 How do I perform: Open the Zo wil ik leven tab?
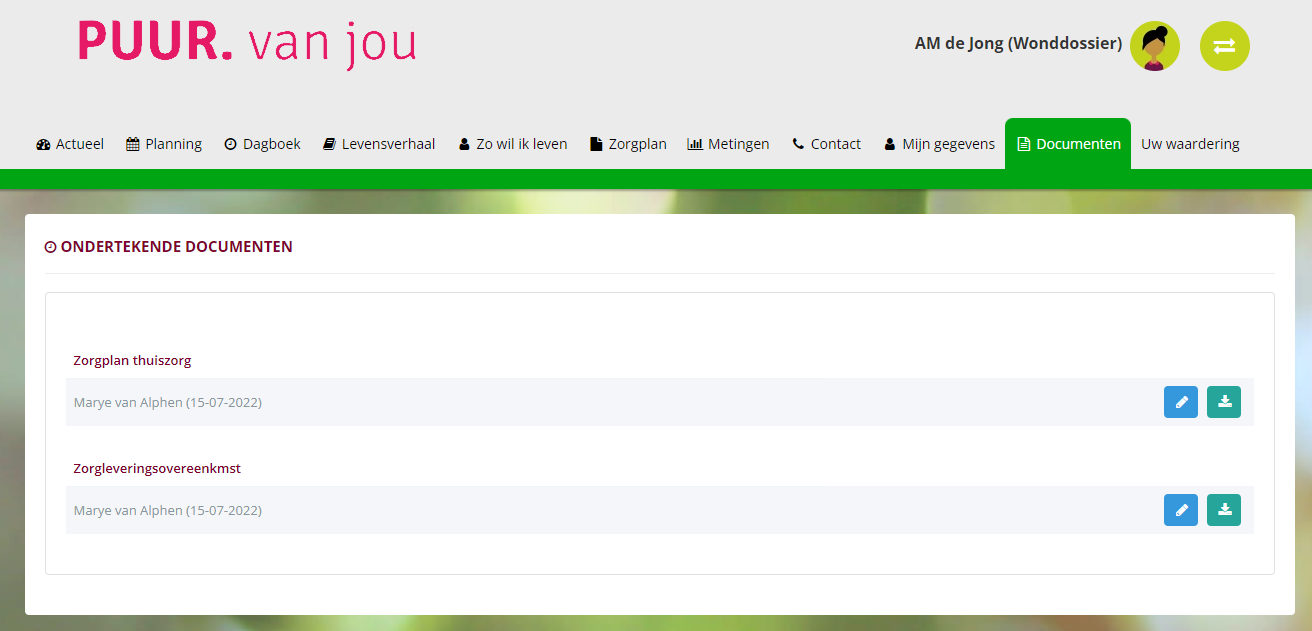[513, 144]
